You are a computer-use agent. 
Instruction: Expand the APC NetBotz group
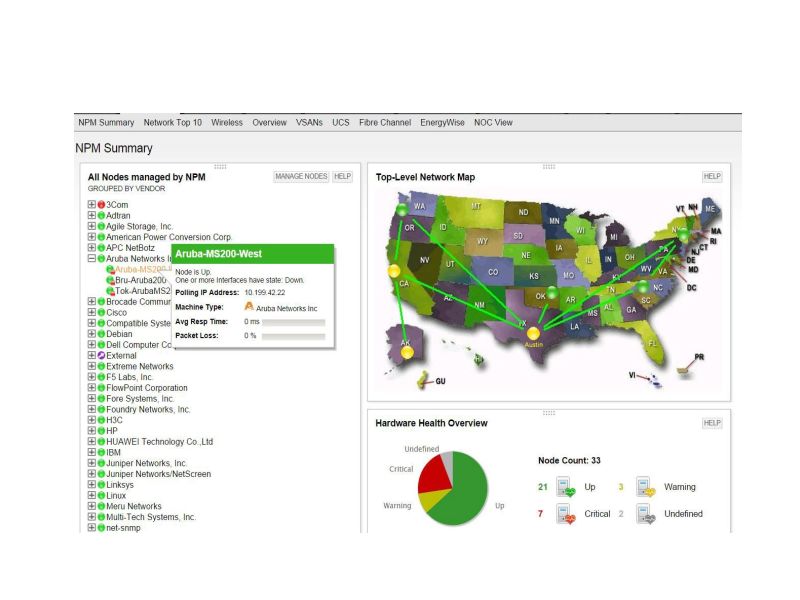pyautogui.click(x=91, y=247)
